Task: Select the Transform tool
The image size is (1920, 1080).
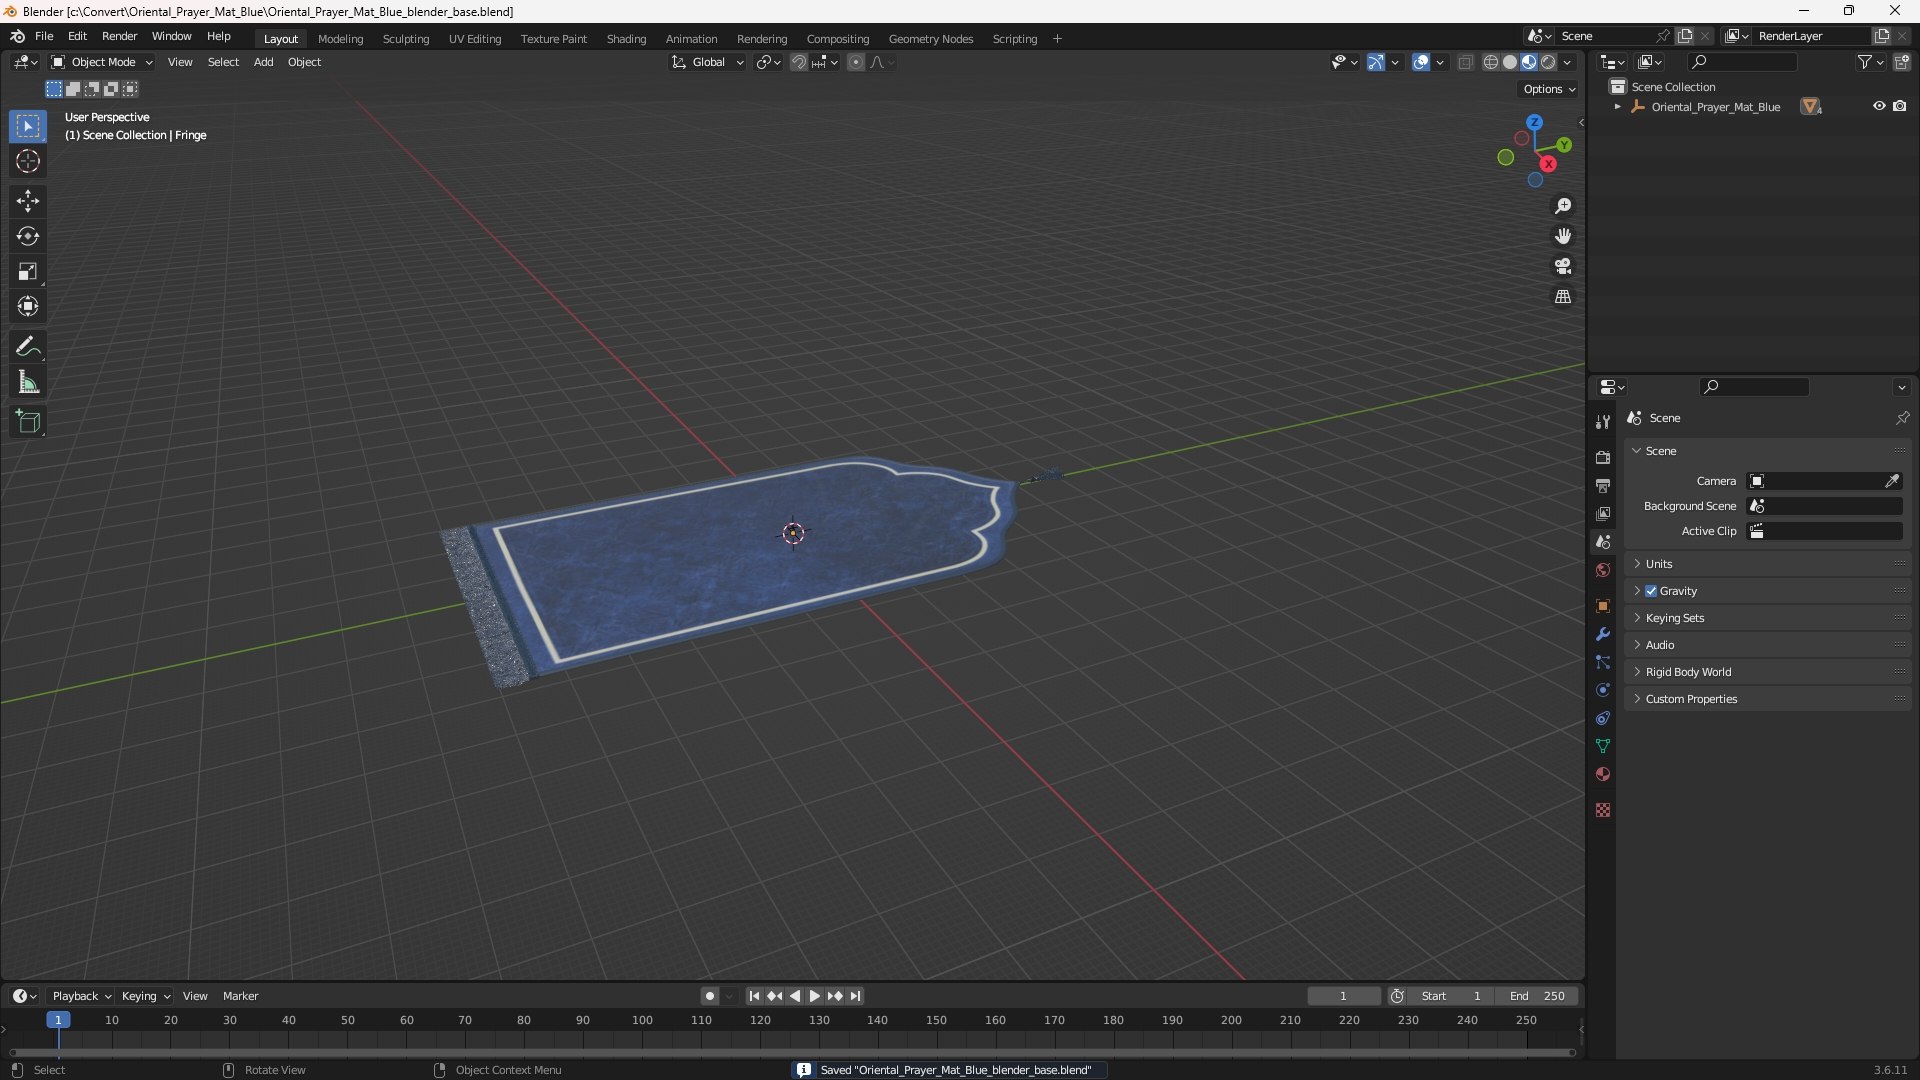Action: pos(28,306)
